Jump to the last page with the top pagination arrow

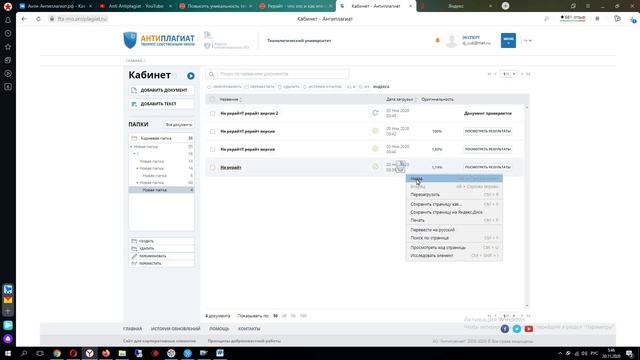pyautogui.click(x=528, y=74)
